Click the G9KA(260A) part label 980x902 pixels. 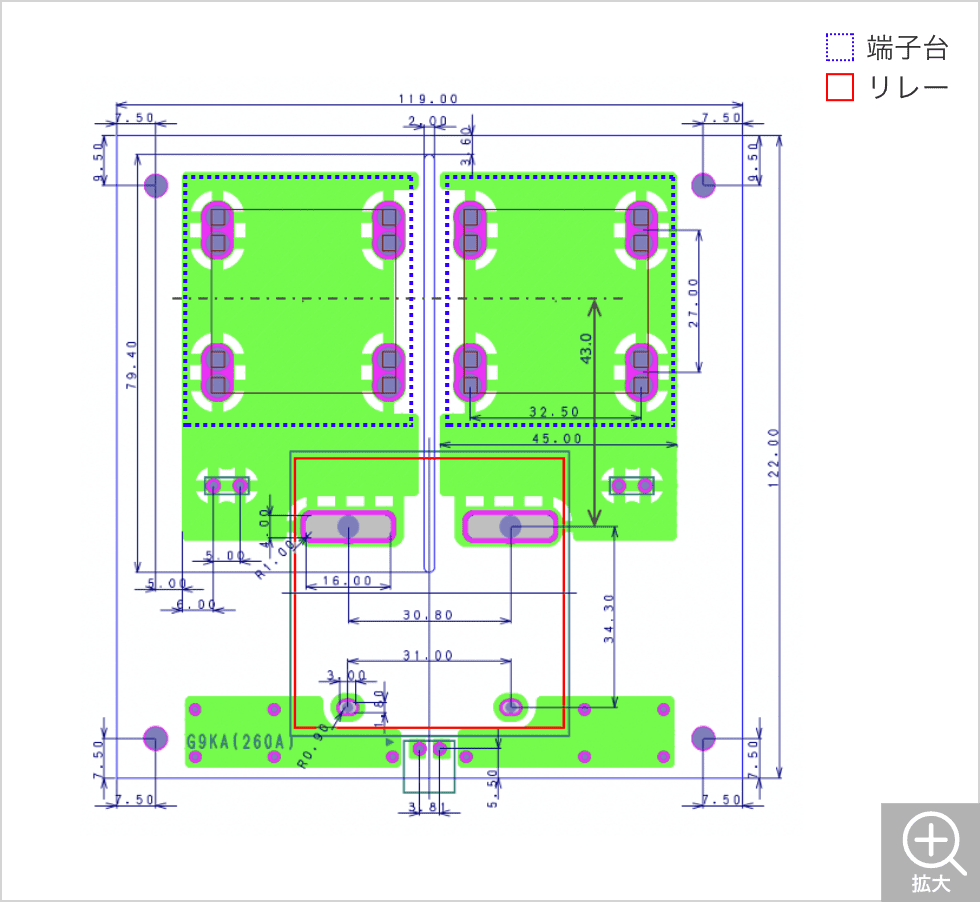click(240, 742)
